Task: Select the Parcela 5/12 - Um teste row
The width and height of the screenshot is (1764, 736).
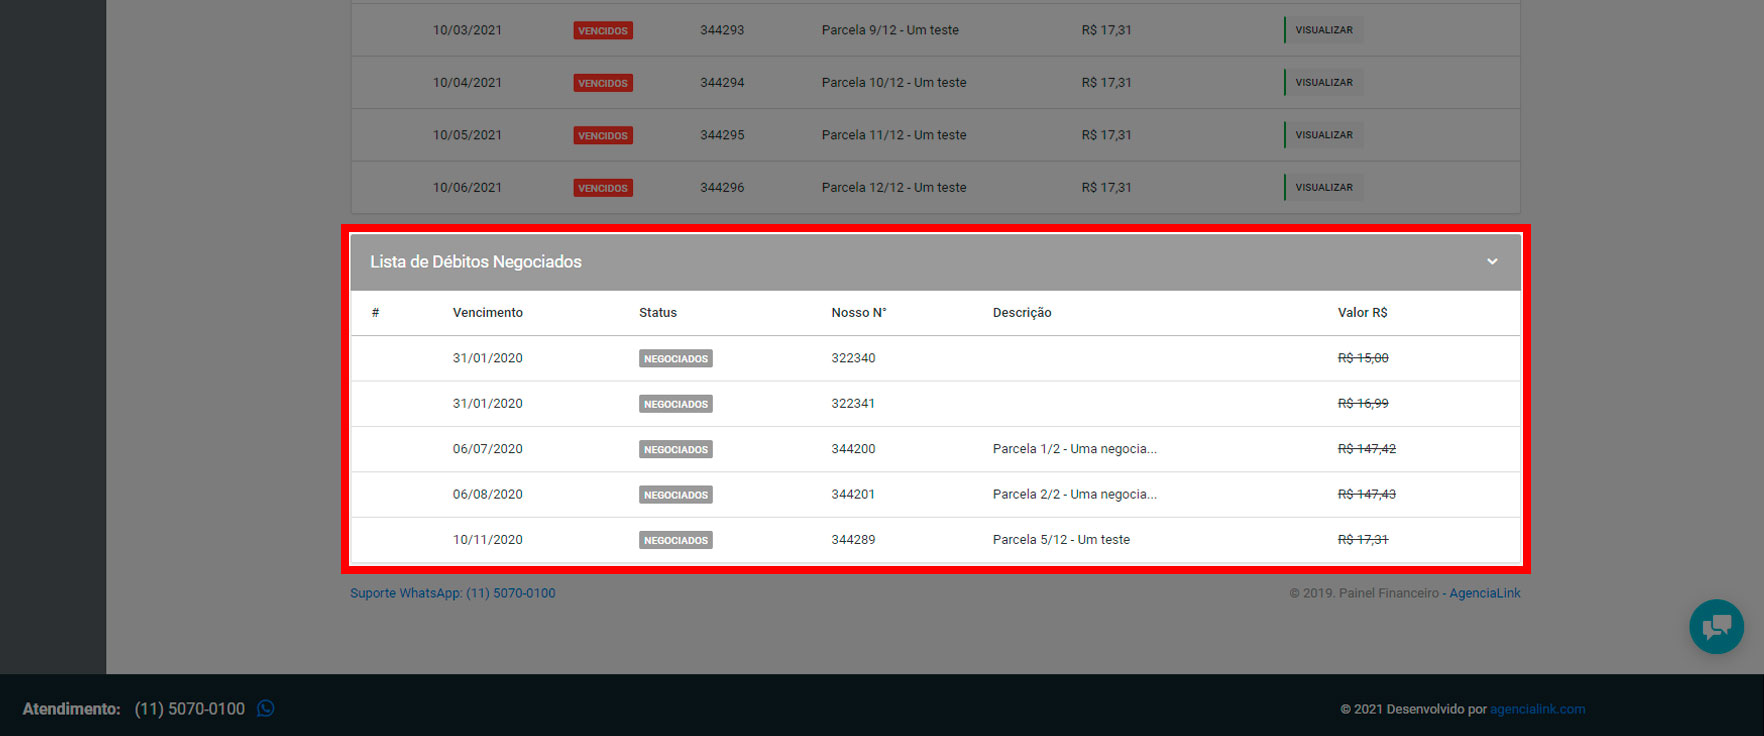Action: point(1060,540)
